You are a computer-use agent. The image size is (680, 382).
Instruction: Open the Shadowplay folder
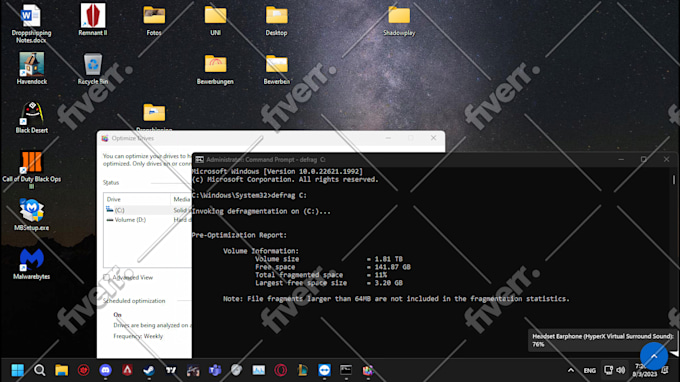(x=399, y=20)
